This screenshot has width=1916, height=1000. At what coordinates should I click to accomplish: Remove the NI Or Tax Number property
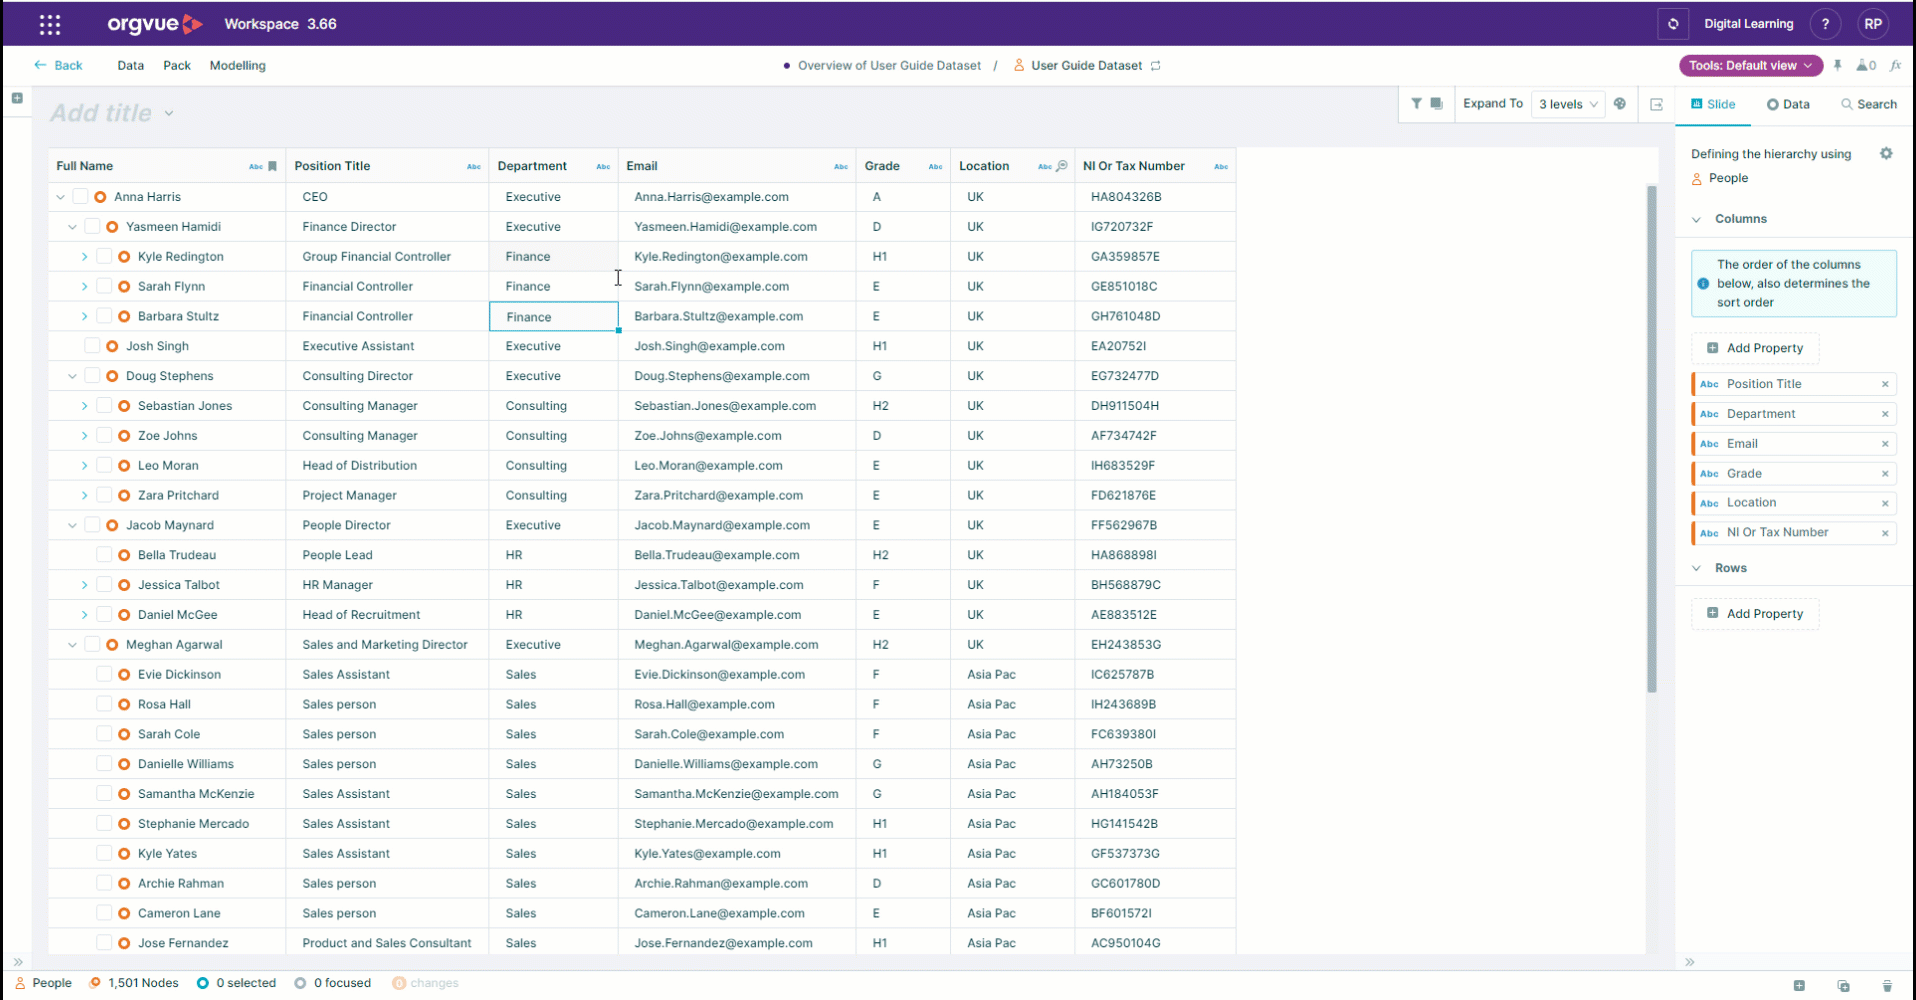[x=1885, y=533]
